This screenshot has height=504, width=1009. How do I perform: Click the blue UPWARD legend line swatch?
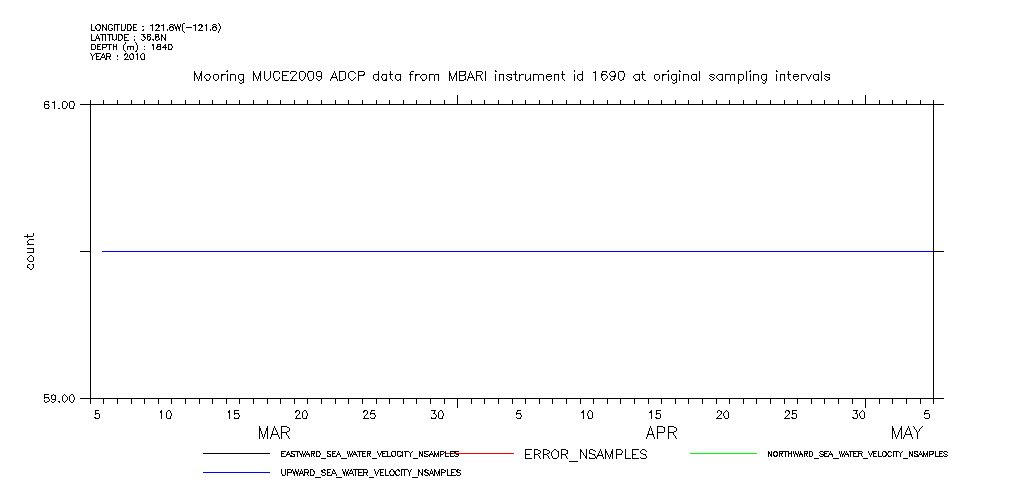click(235, 472)
